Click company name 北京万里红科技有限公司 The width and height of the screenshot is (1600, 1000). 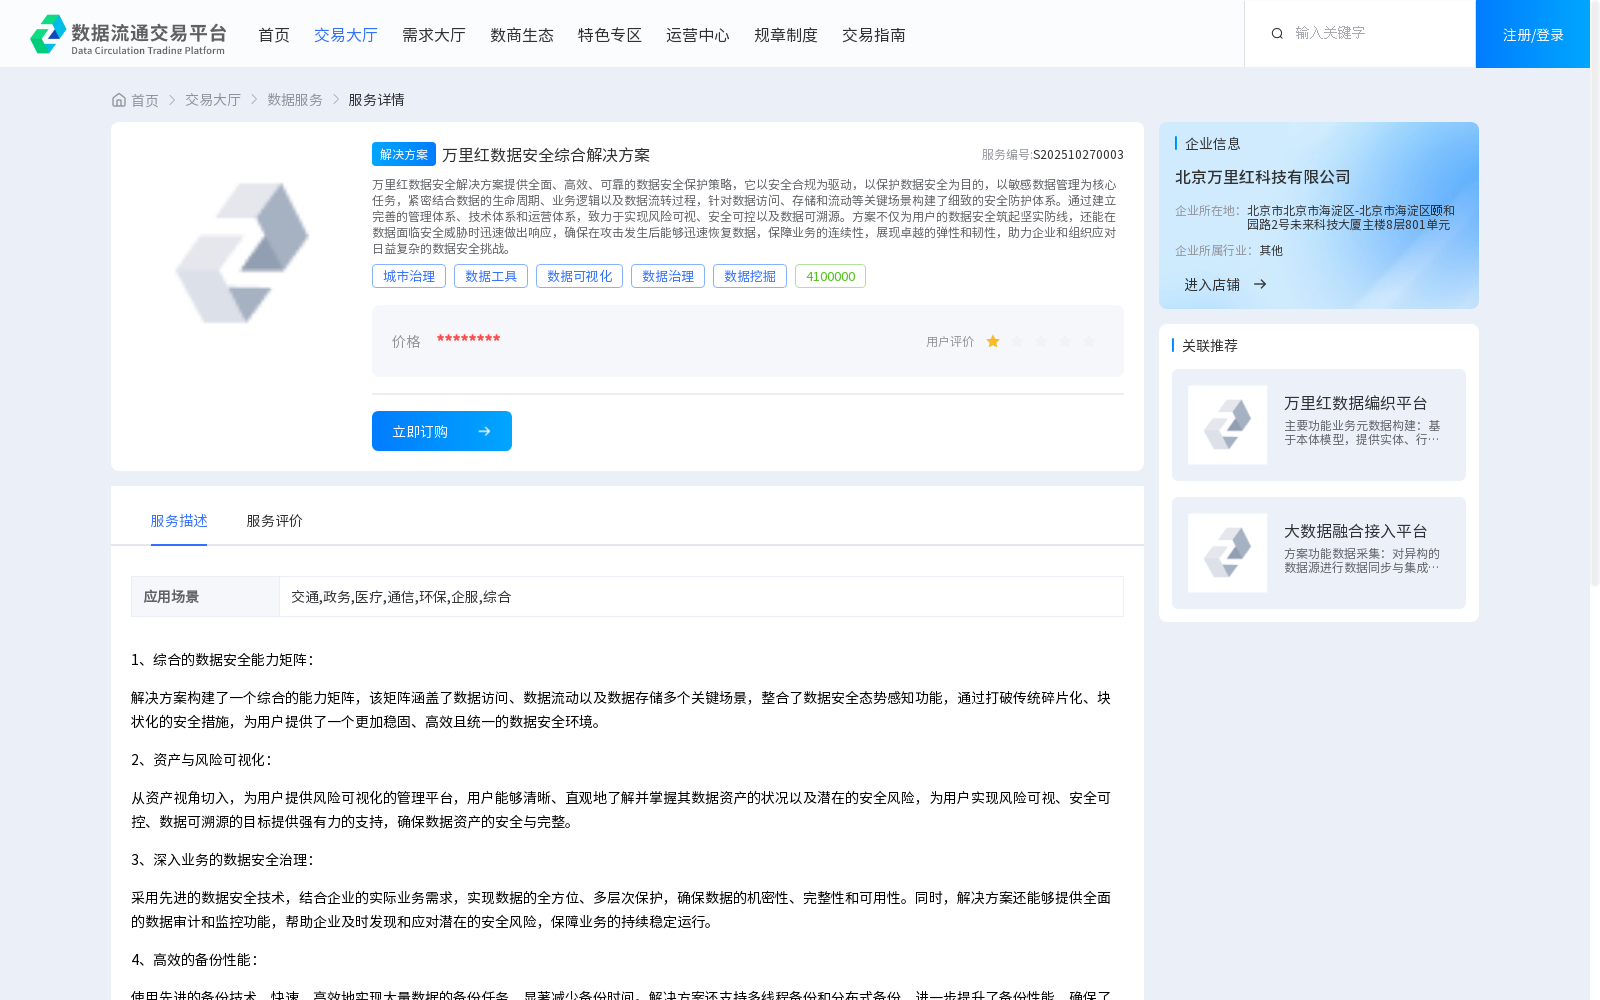click(x=1262, y=177)
